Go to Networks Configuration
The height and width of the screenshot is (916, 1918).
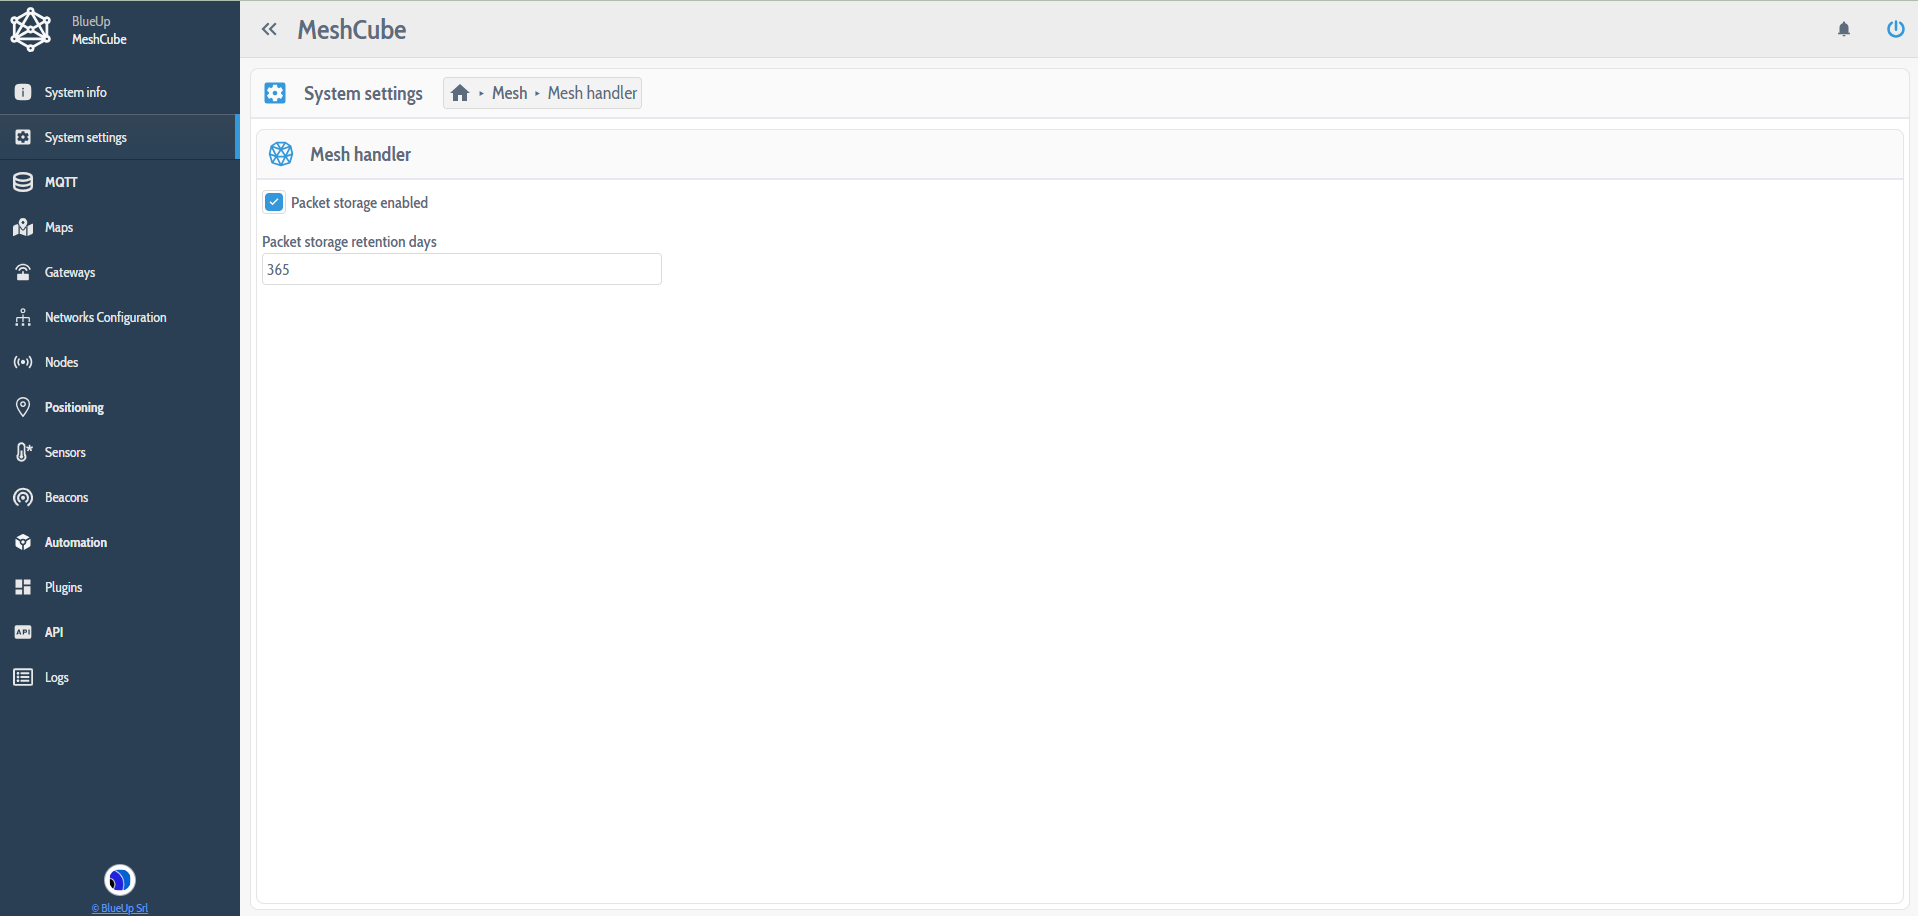coord(105,317)
